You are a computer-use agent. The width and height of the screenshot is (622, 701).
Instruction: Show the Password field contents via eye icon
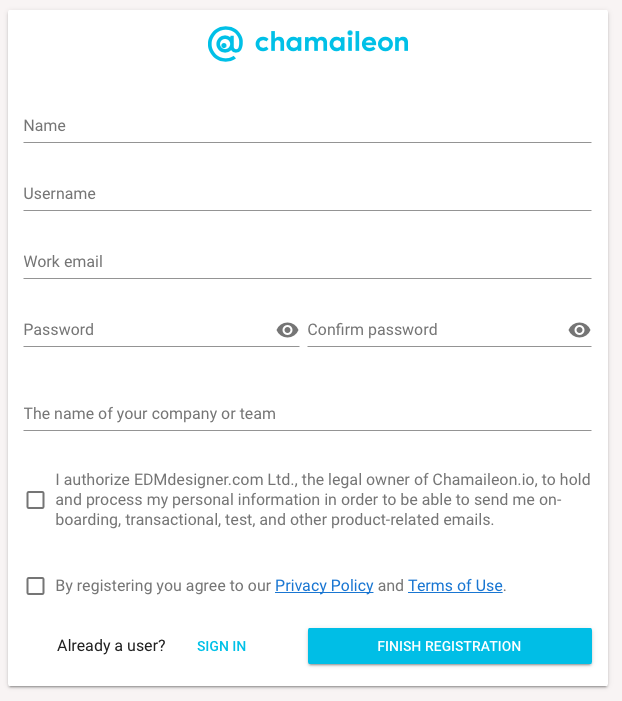pos(287,330)
